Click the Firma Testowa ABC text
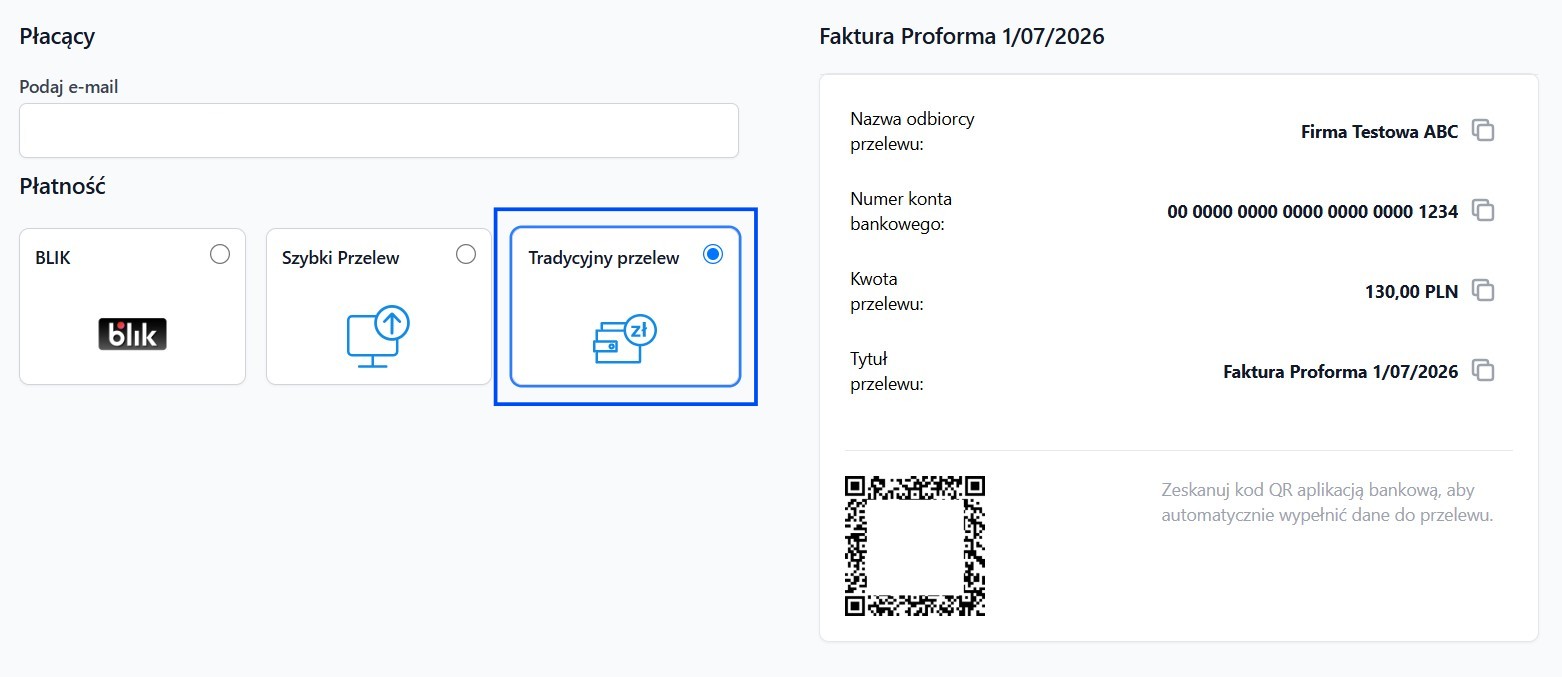The image size is (1562, 677). (1379, 131)
